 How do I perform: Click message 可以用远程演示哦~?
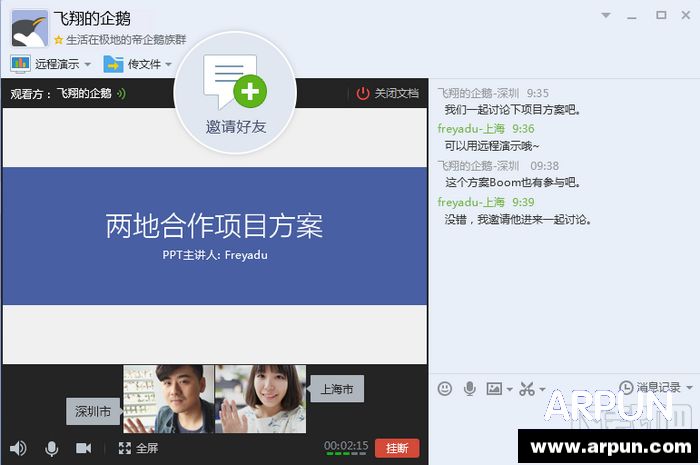click(492, 146)
